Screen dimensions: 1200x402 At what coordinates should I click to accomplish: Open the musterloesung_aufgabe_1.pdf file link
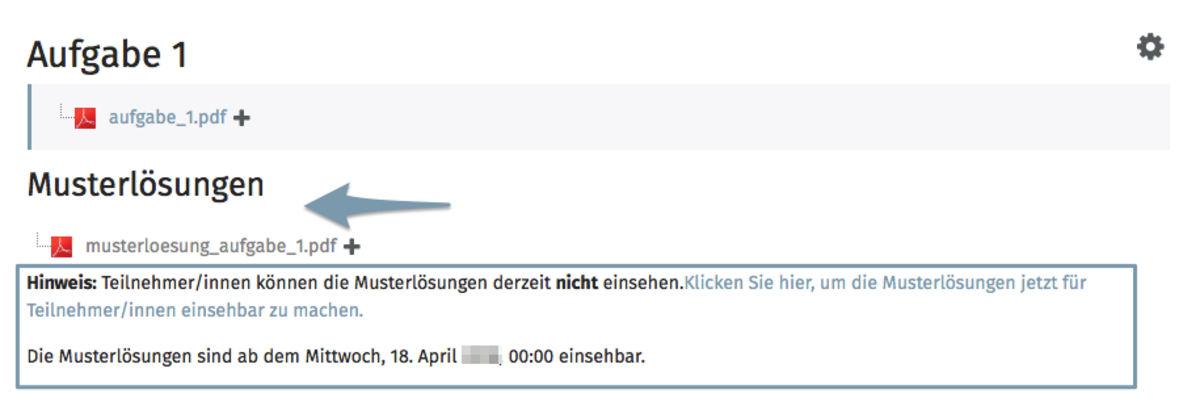click(x=211, y=246)
